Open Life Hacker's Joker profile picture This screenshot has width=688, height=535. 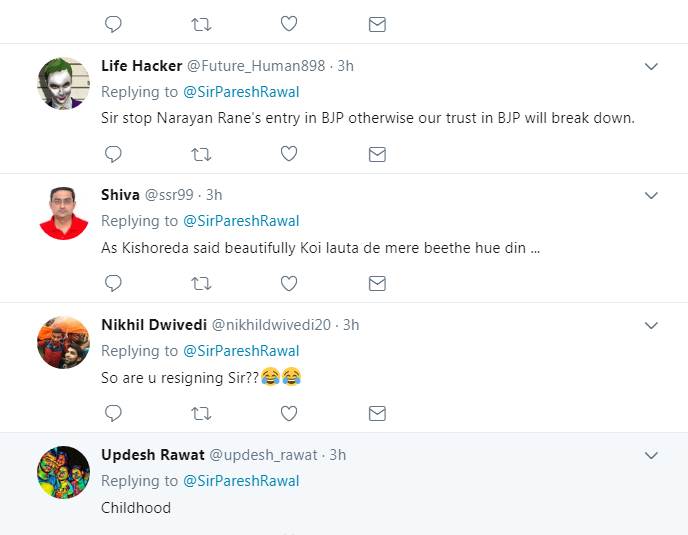tap(64, 84)
